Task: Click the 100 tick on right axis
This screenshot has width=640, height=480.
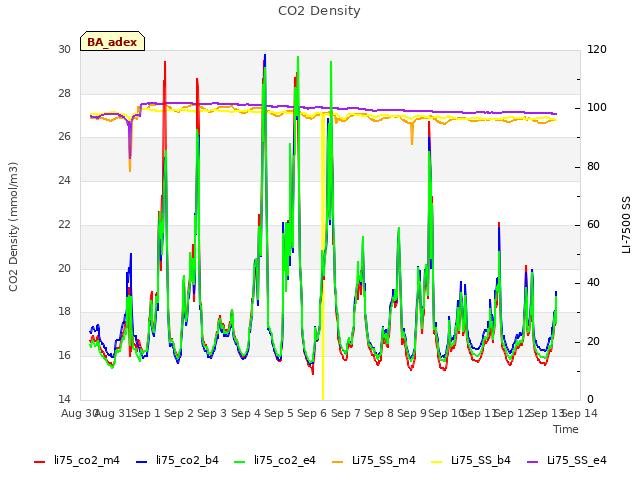Action: [597, 108]
